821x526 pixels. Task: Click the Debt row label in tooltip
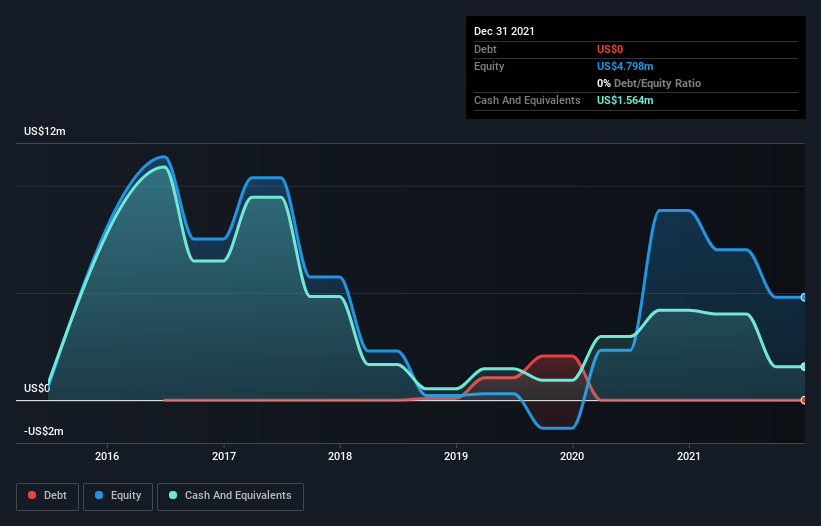[485, 49]
